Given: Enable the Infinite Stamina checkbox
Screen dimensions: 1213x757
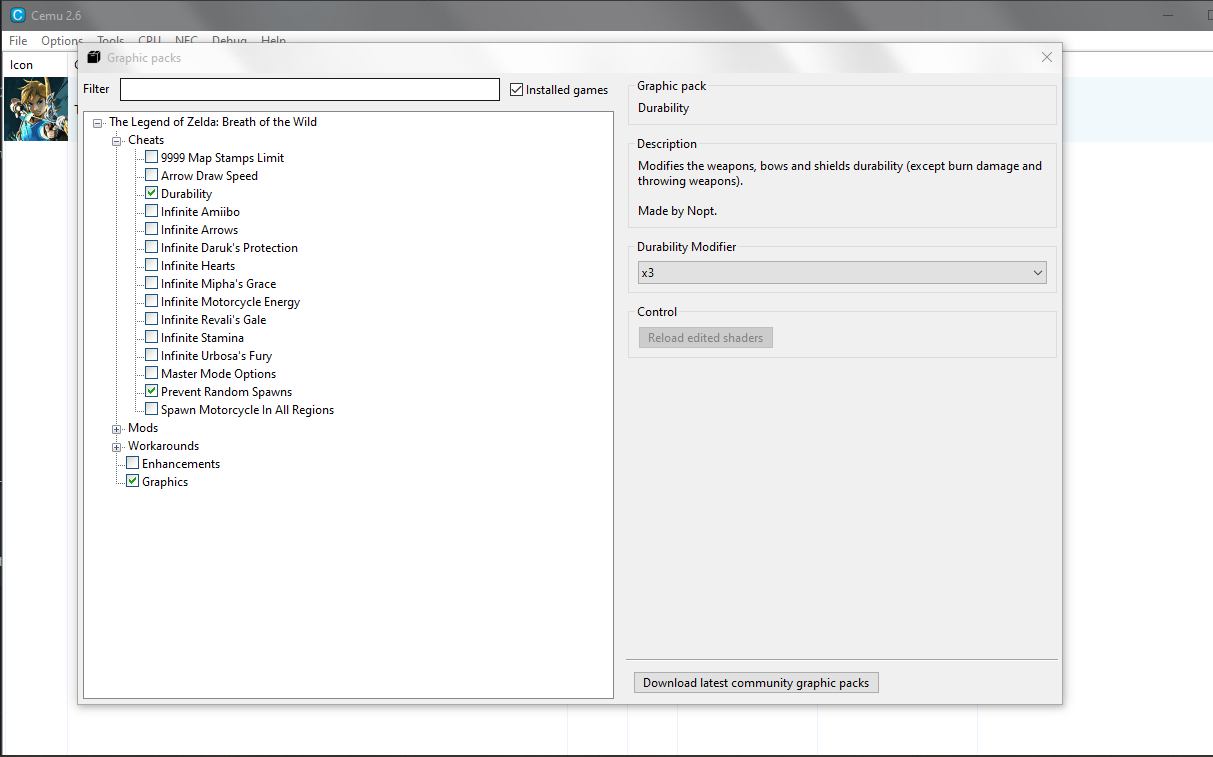Looking at the screenshot, I should (151, 337).
